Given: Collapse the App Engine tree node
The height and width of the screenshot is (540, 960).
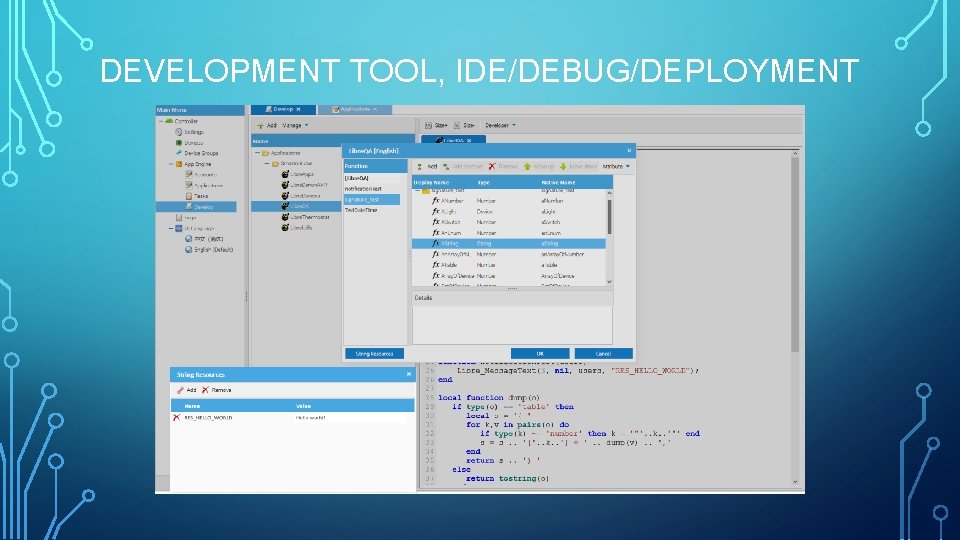Looking at the screenshot, I should (x=170, y=164).
